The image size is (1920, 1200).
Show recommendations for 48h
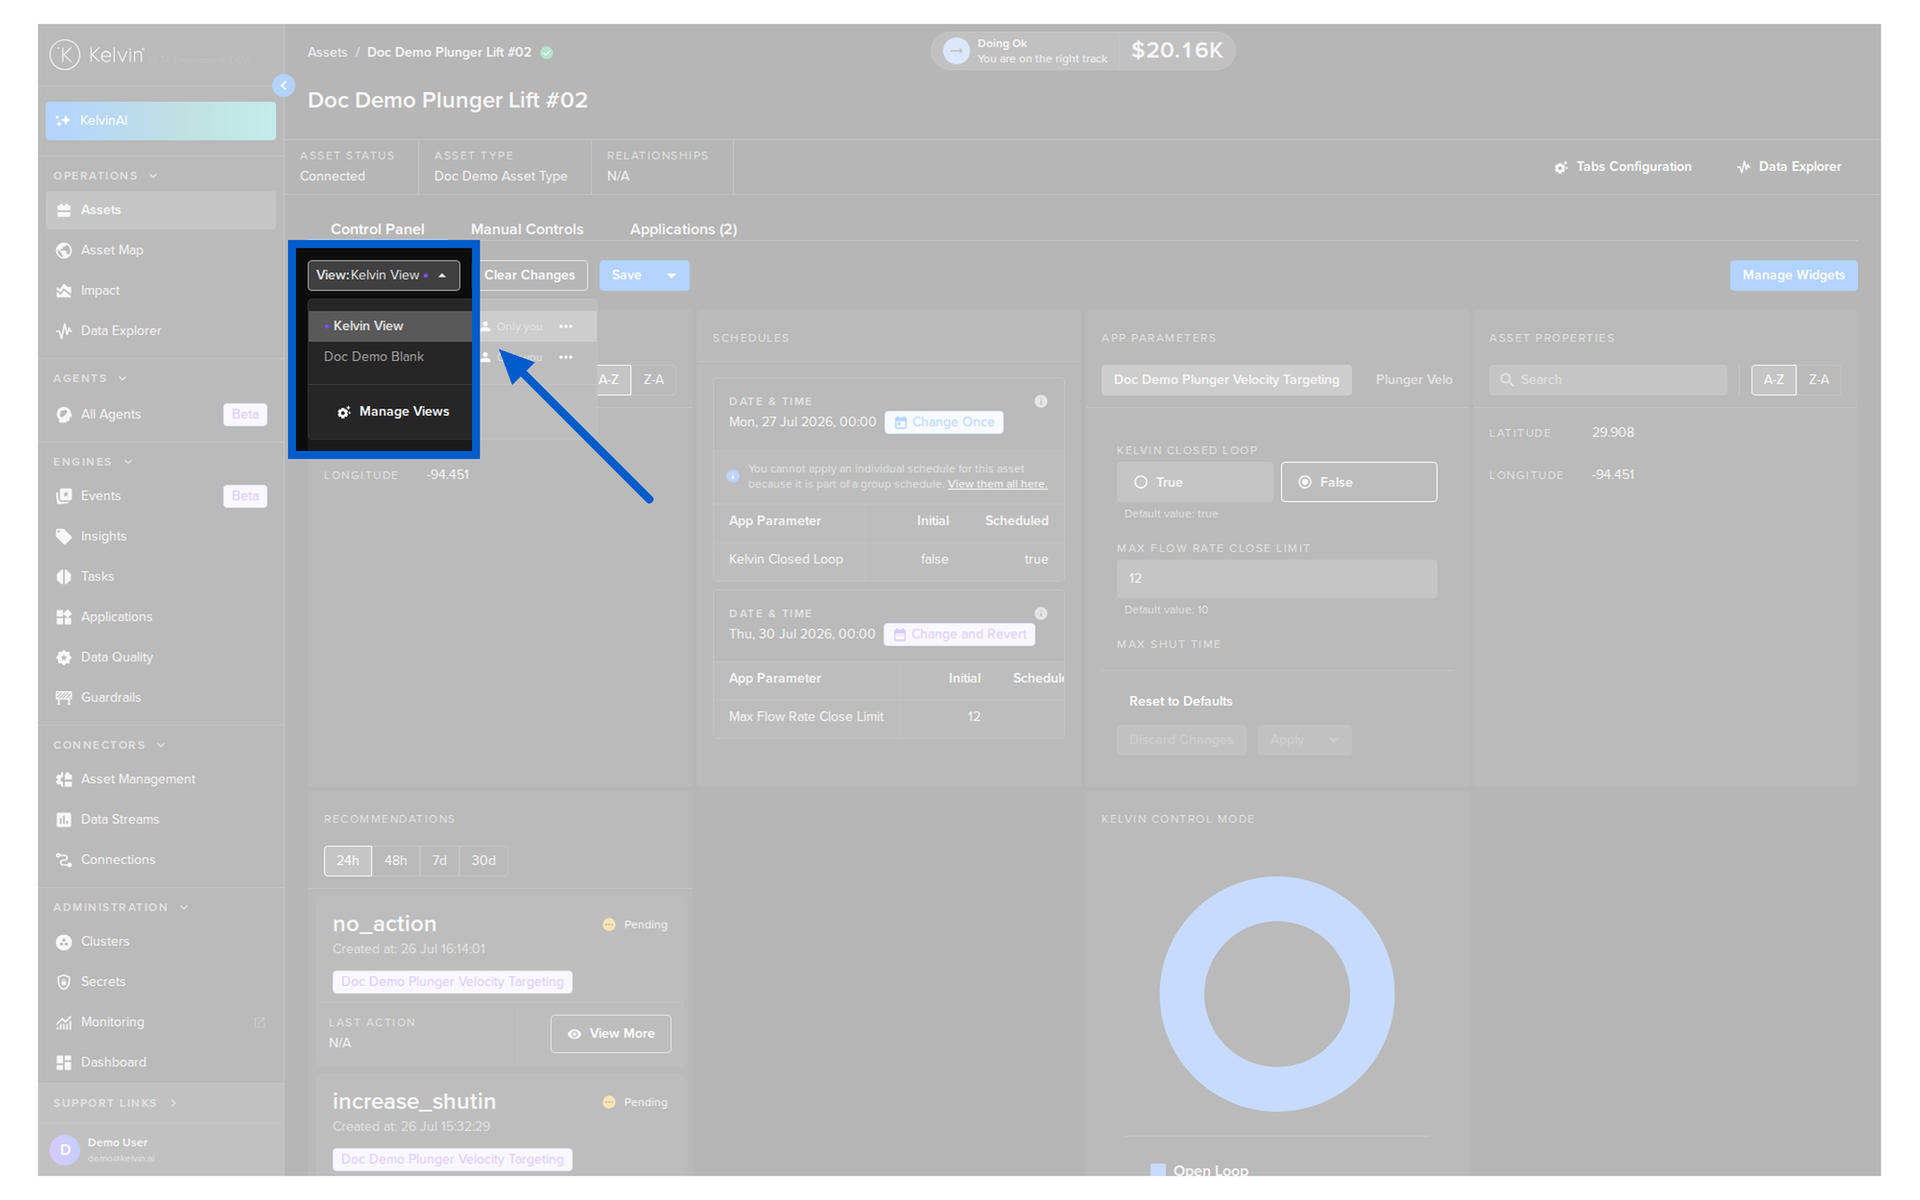click(396, 861)
